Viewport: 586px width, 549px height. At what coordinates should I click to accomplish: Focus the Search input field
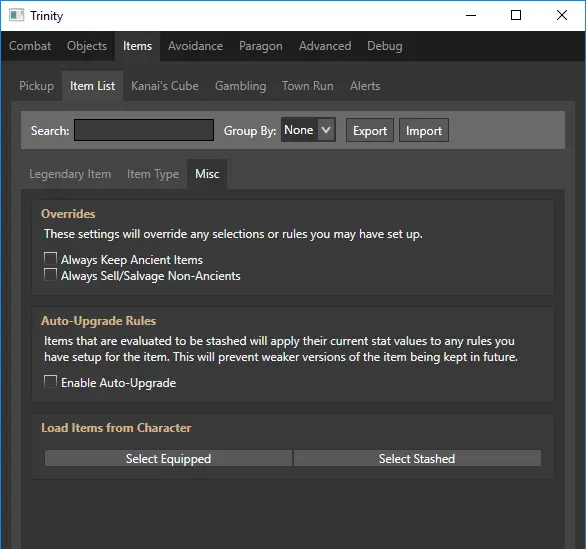(x=144, y=130)
